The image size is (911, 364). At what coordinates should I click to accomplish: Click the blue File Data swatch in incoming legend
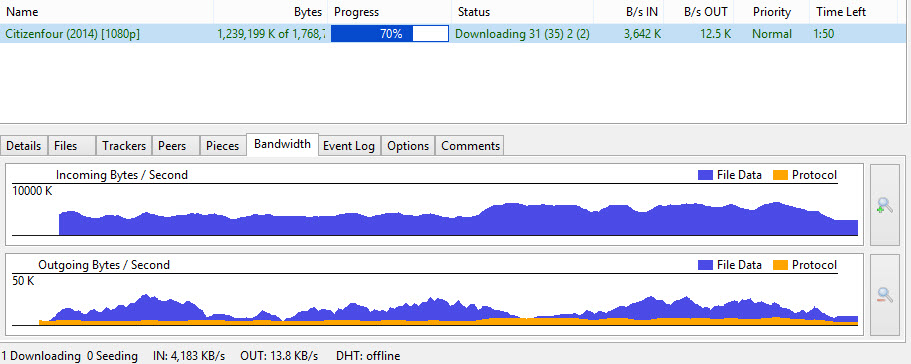pos(705,175)
